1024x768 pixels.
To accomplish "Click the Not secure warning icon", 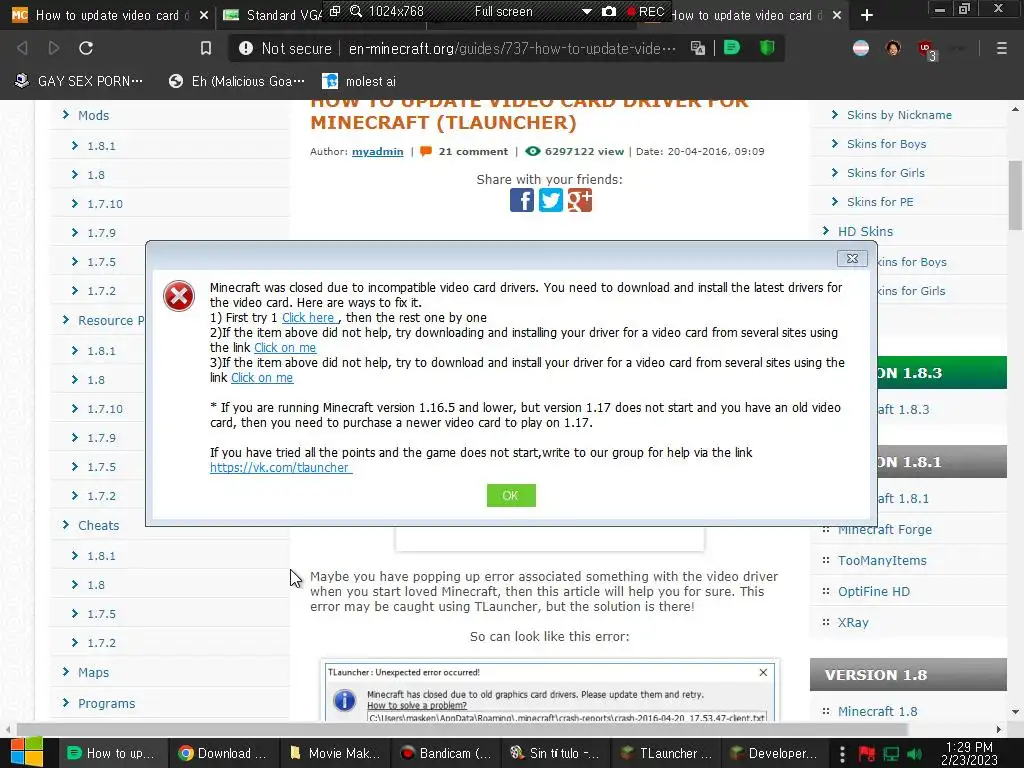I will point(246,48).
